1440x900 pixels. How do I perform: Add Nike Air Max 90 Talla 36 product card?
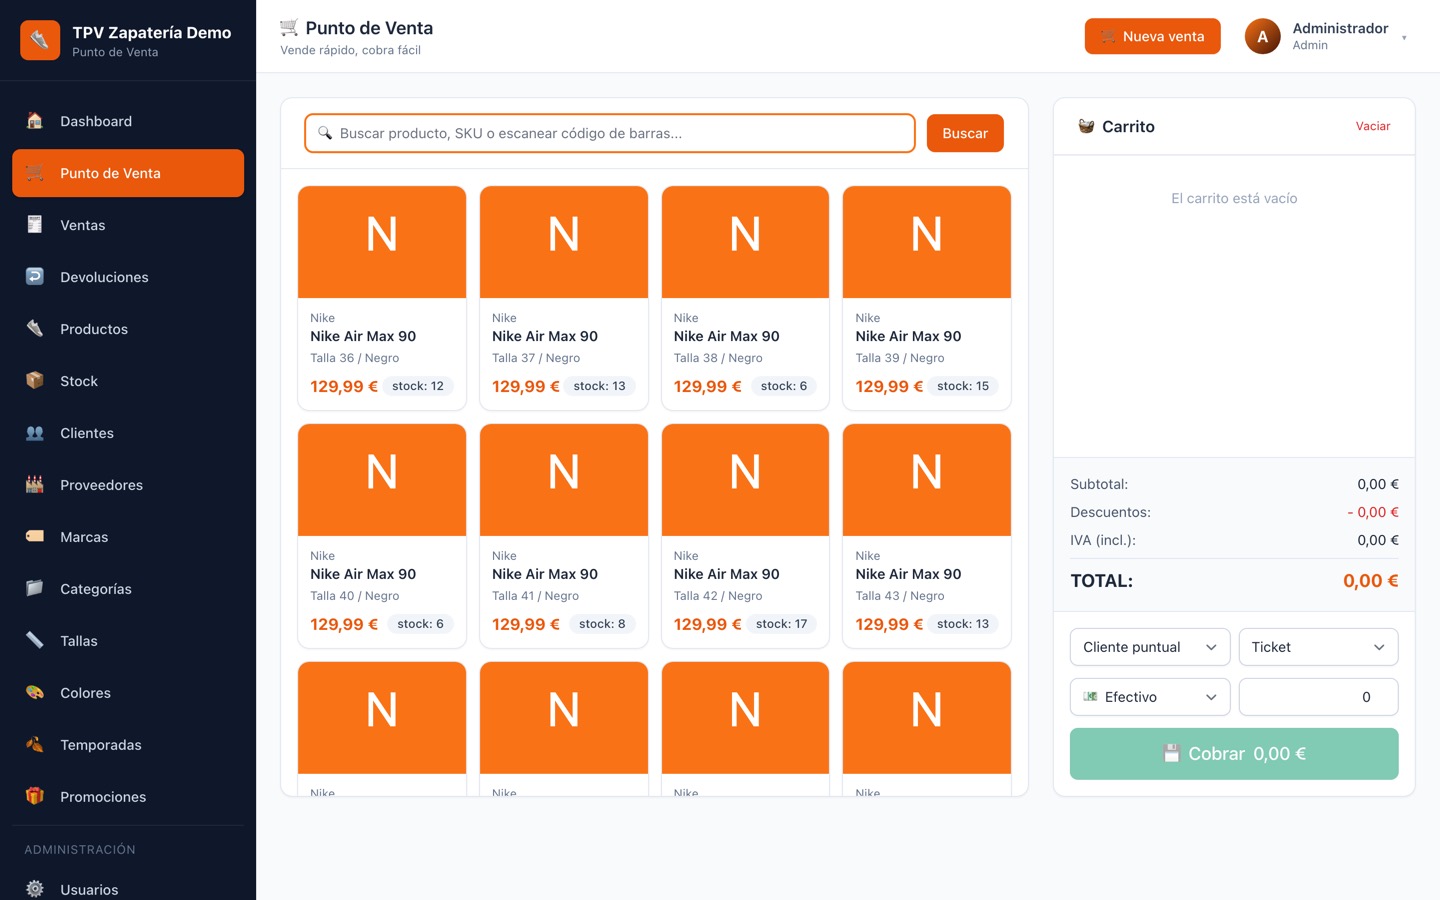tap(382, 298)
